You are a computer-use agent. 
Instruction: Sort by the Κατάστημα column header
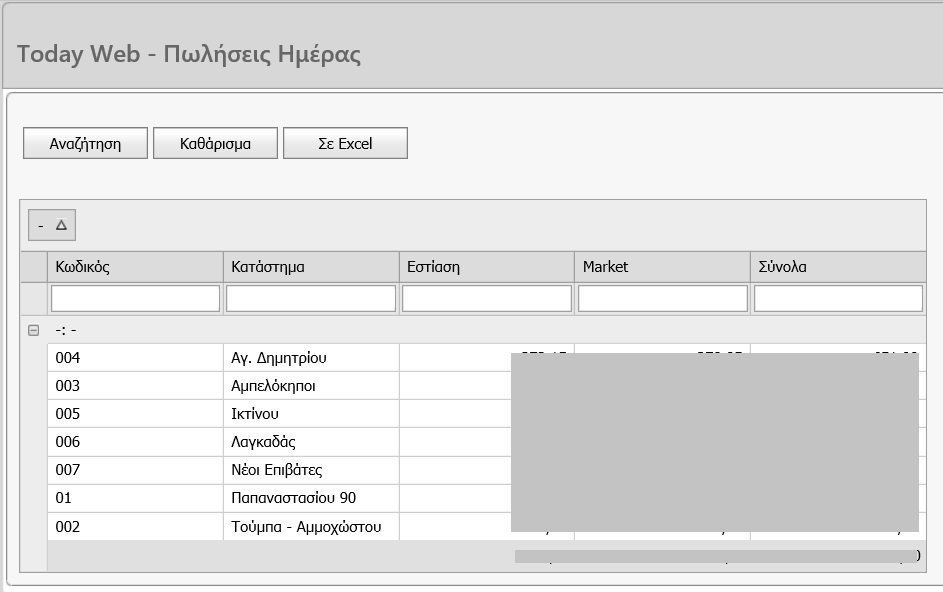[x=311, y=267]
